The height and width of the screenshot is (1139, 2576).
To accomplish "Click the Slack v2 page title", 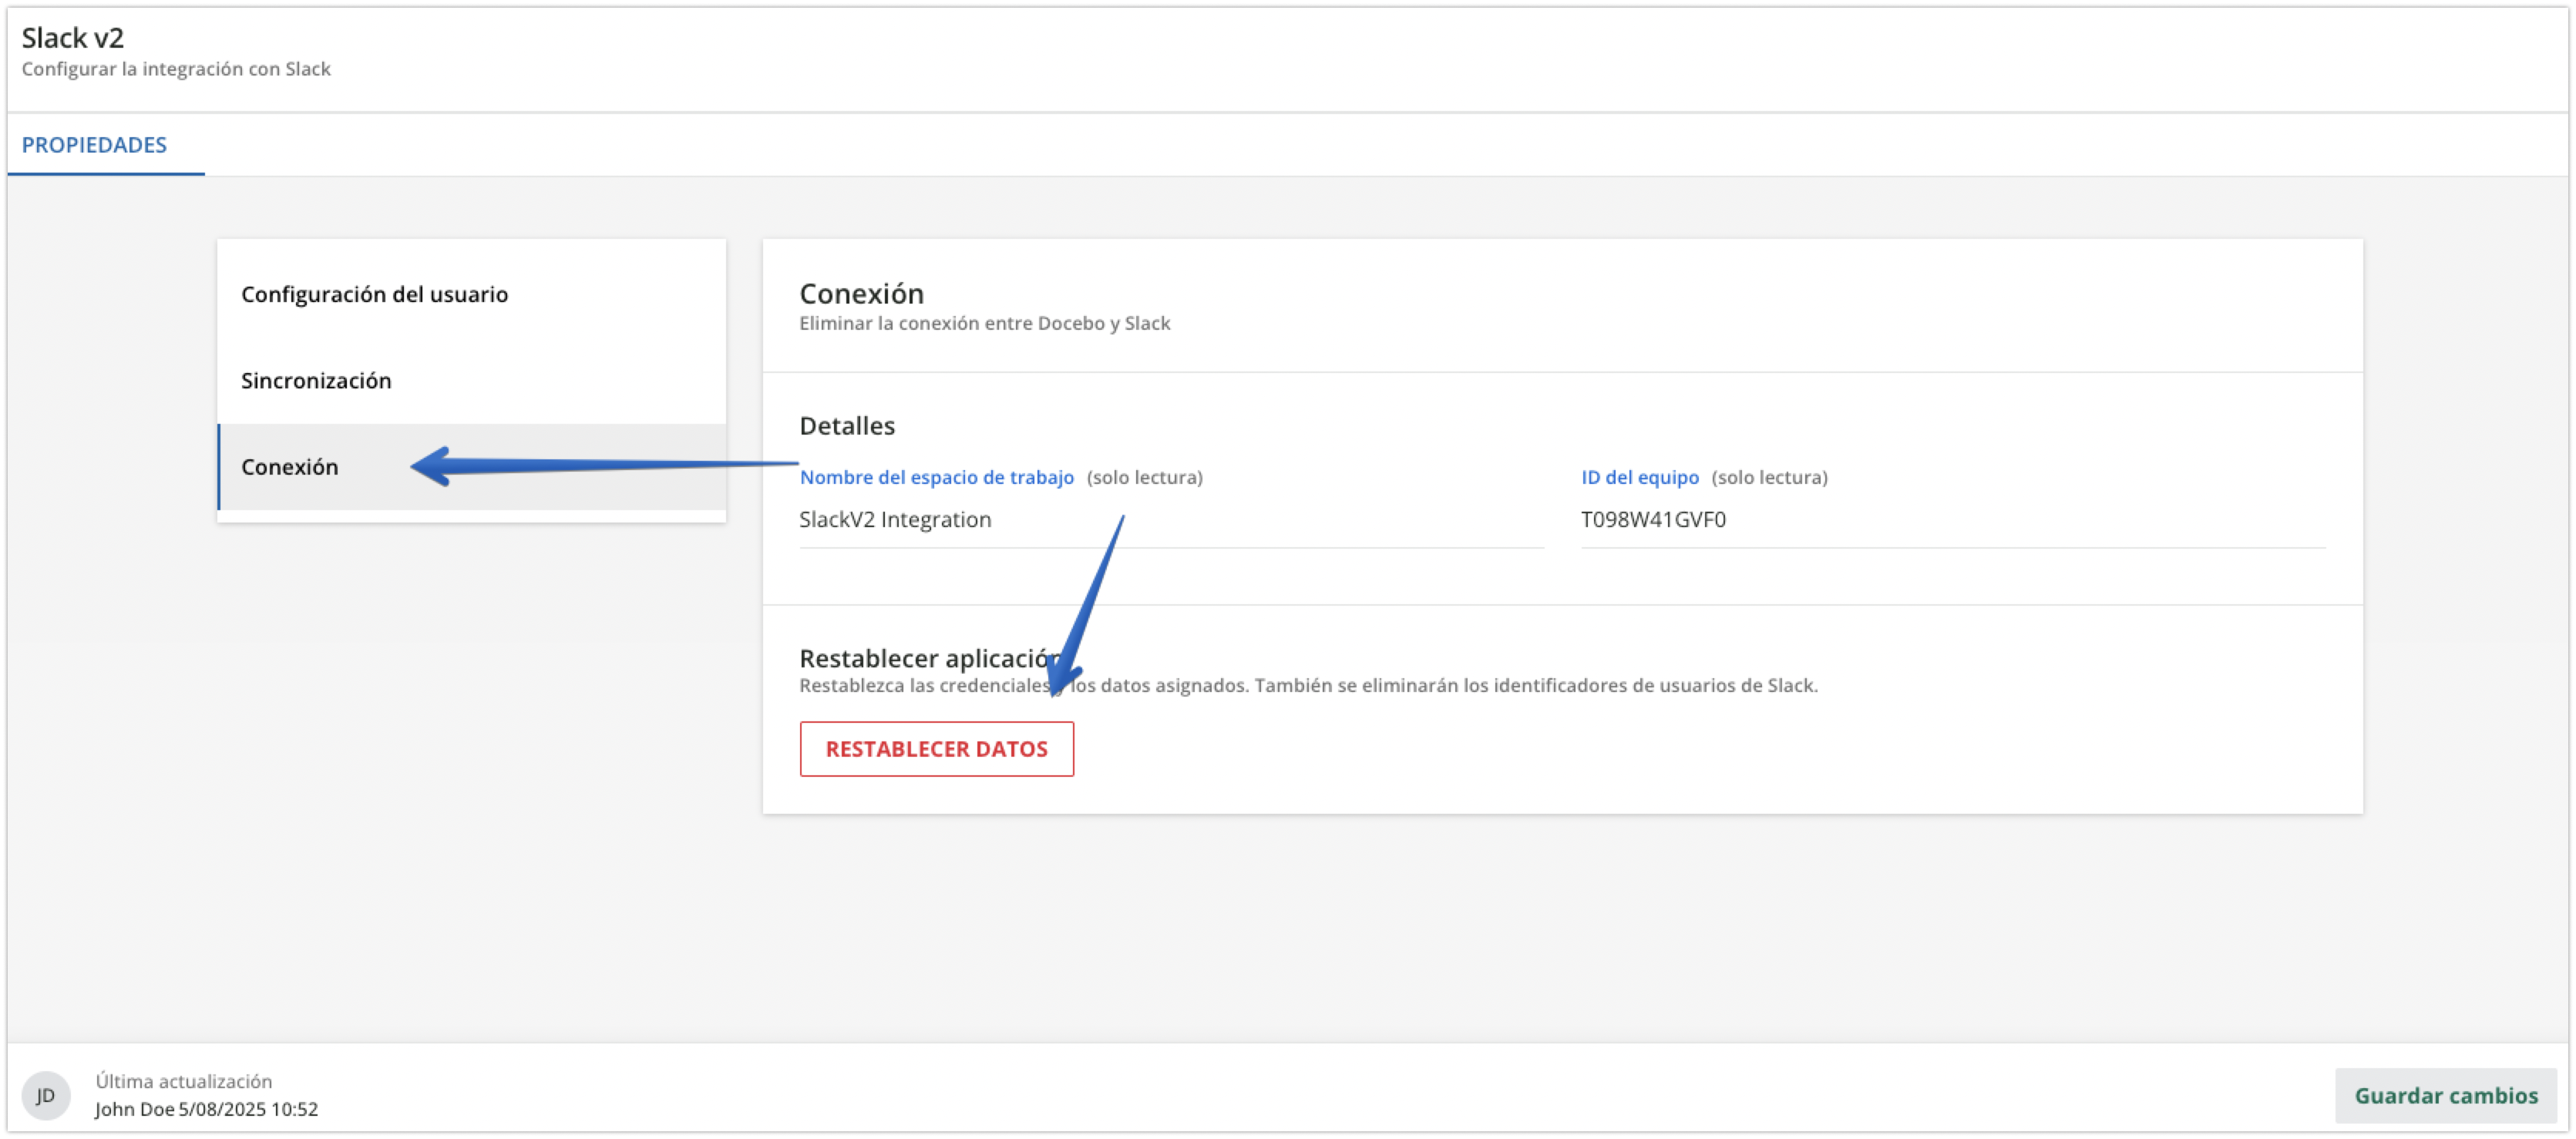I will 73,38.
